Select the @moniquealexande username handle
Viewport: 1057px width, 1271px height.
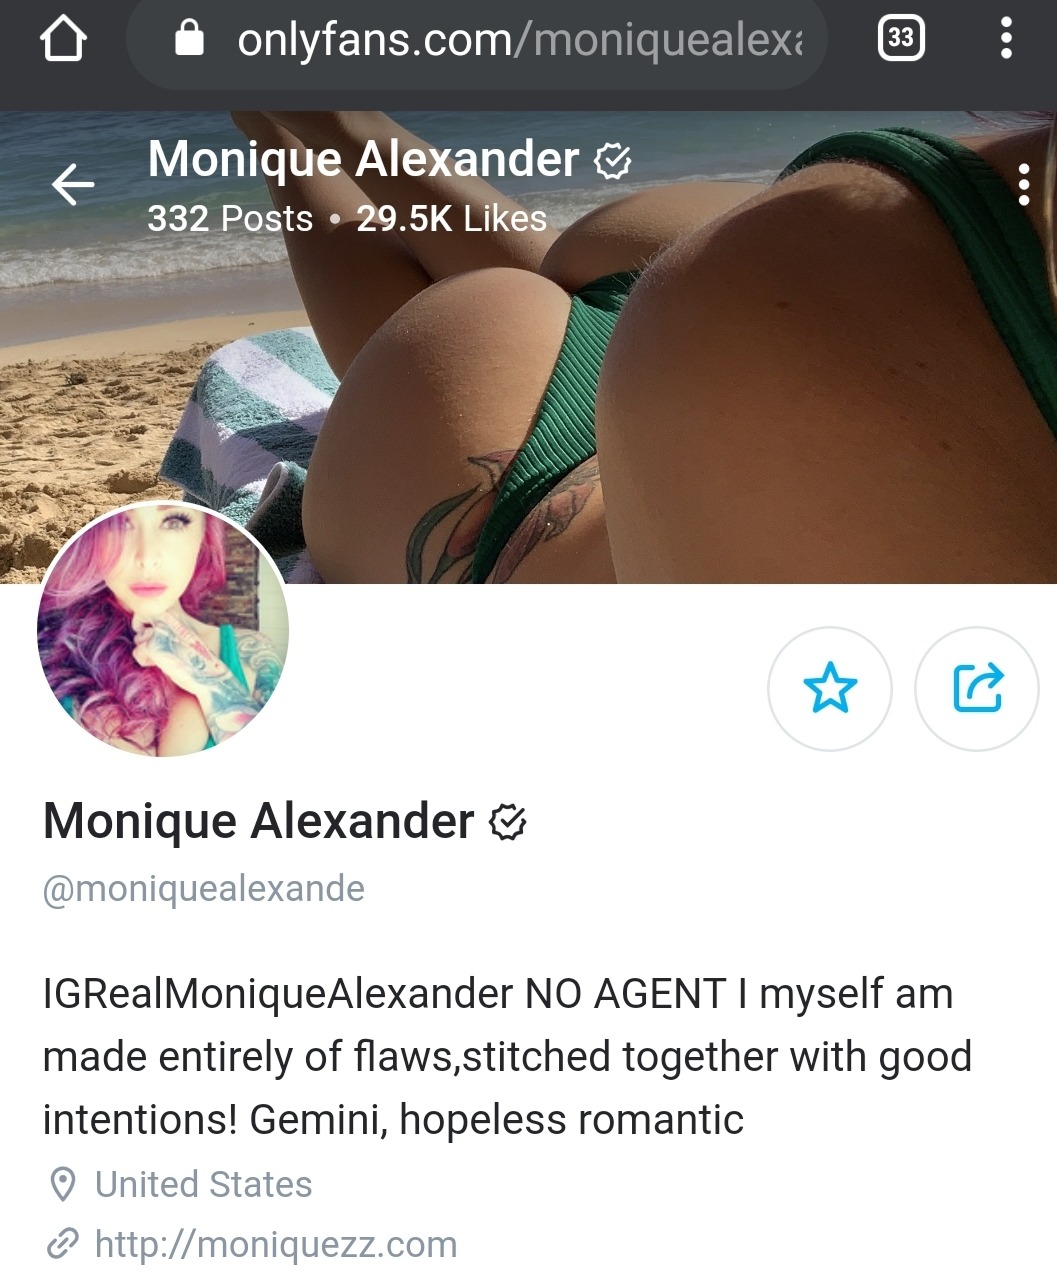[204, 888]
